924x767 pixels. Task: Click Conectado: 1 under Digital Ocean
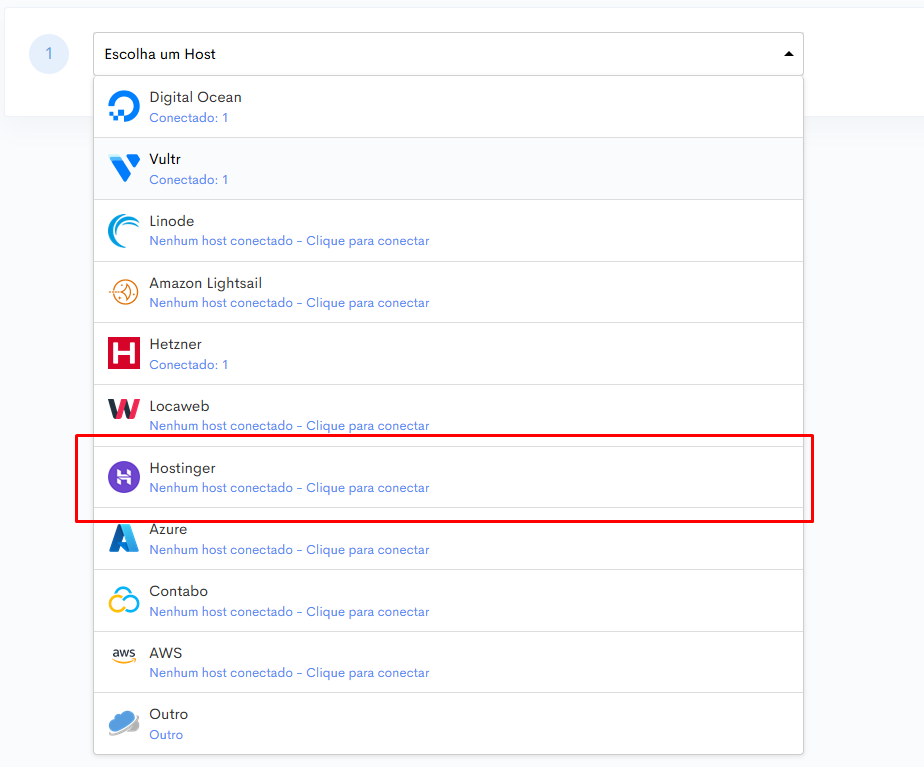(x=189, y=118)
